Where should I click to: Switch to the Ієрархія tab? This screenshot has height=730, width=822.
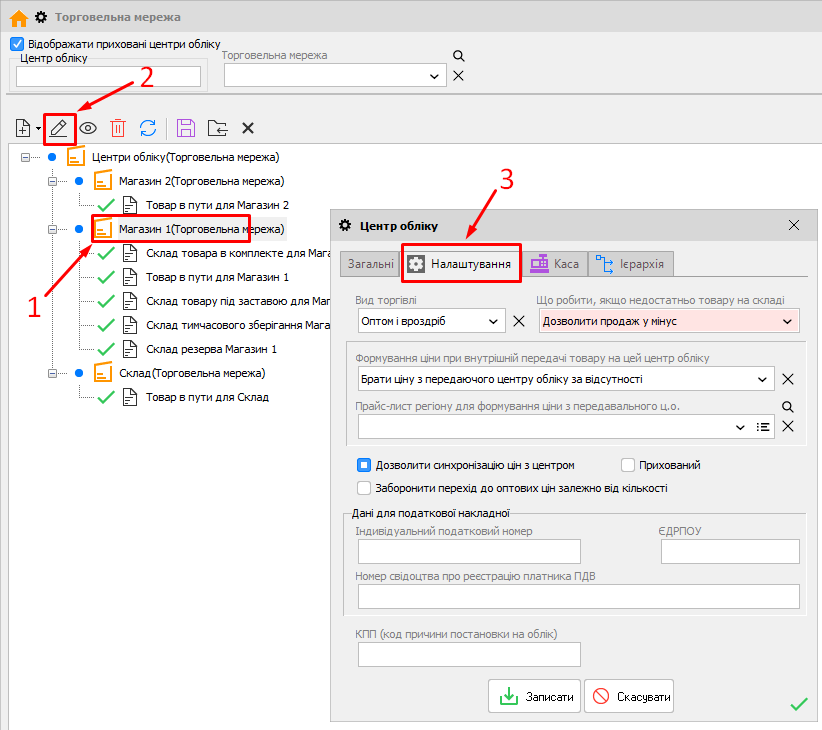[634, 264]
